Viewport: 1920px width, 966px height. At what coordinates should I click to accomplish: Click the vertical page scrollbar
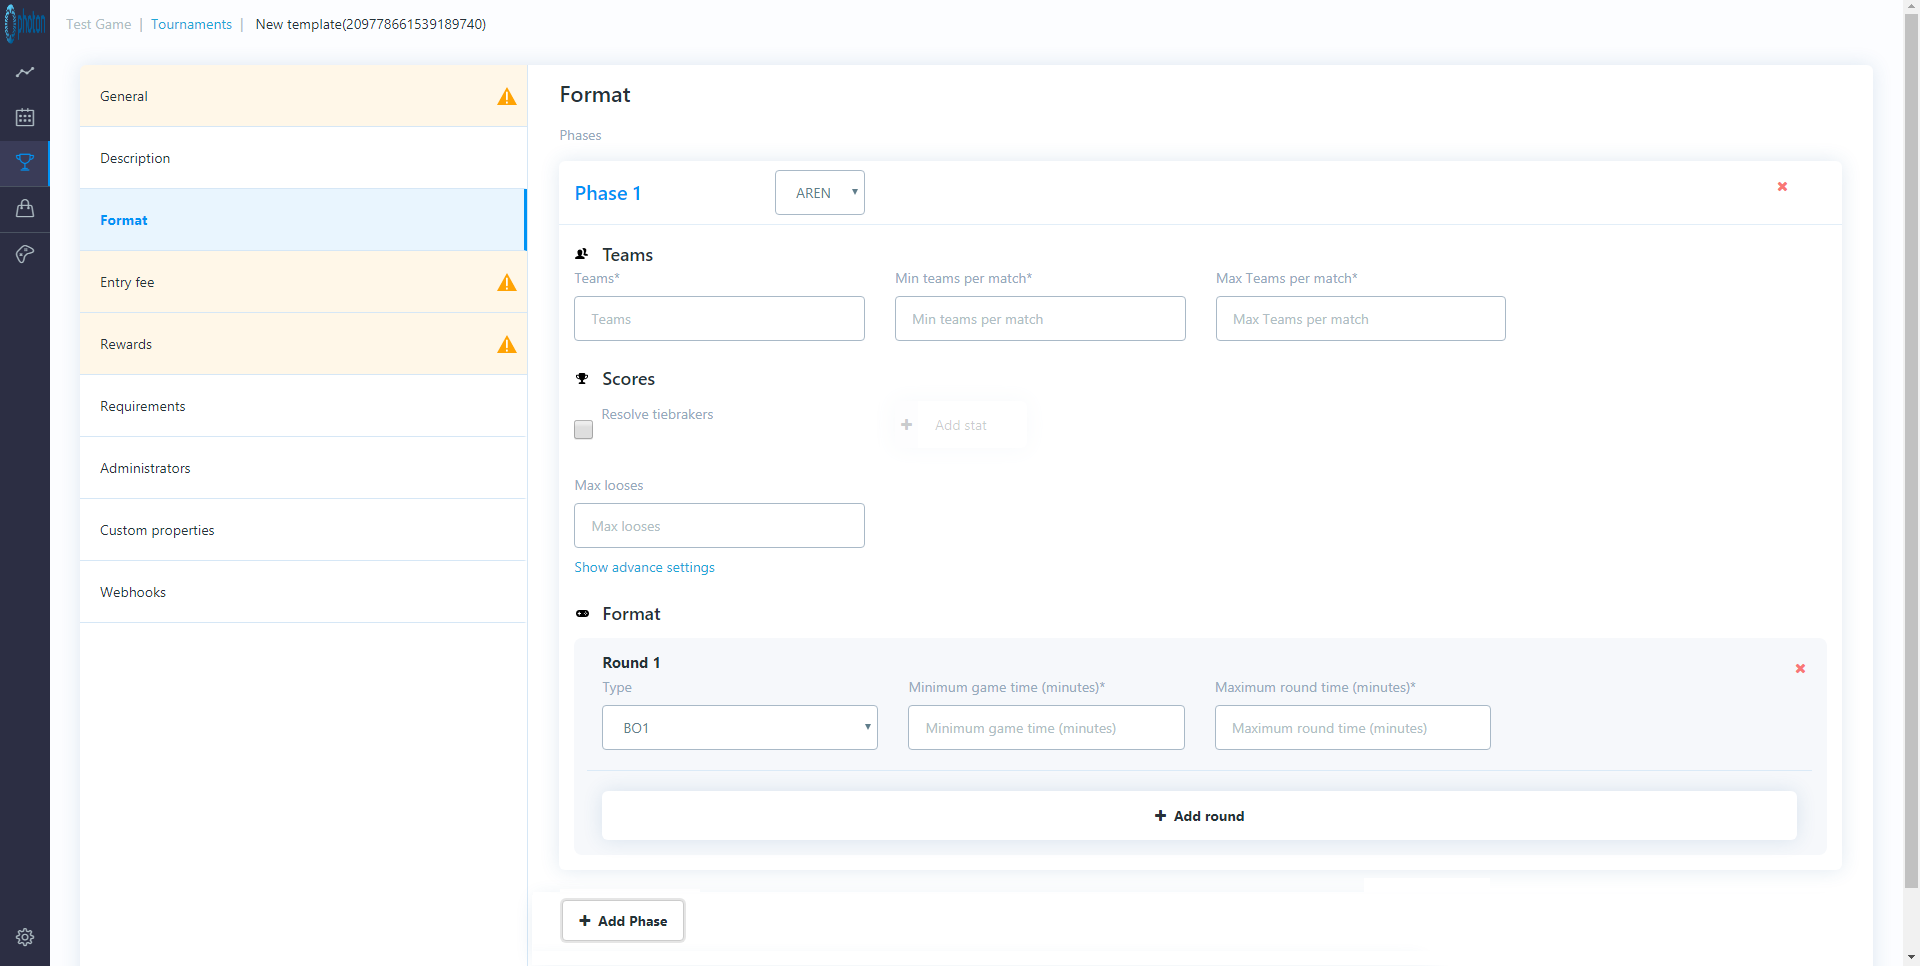[x=1911, y=450]
